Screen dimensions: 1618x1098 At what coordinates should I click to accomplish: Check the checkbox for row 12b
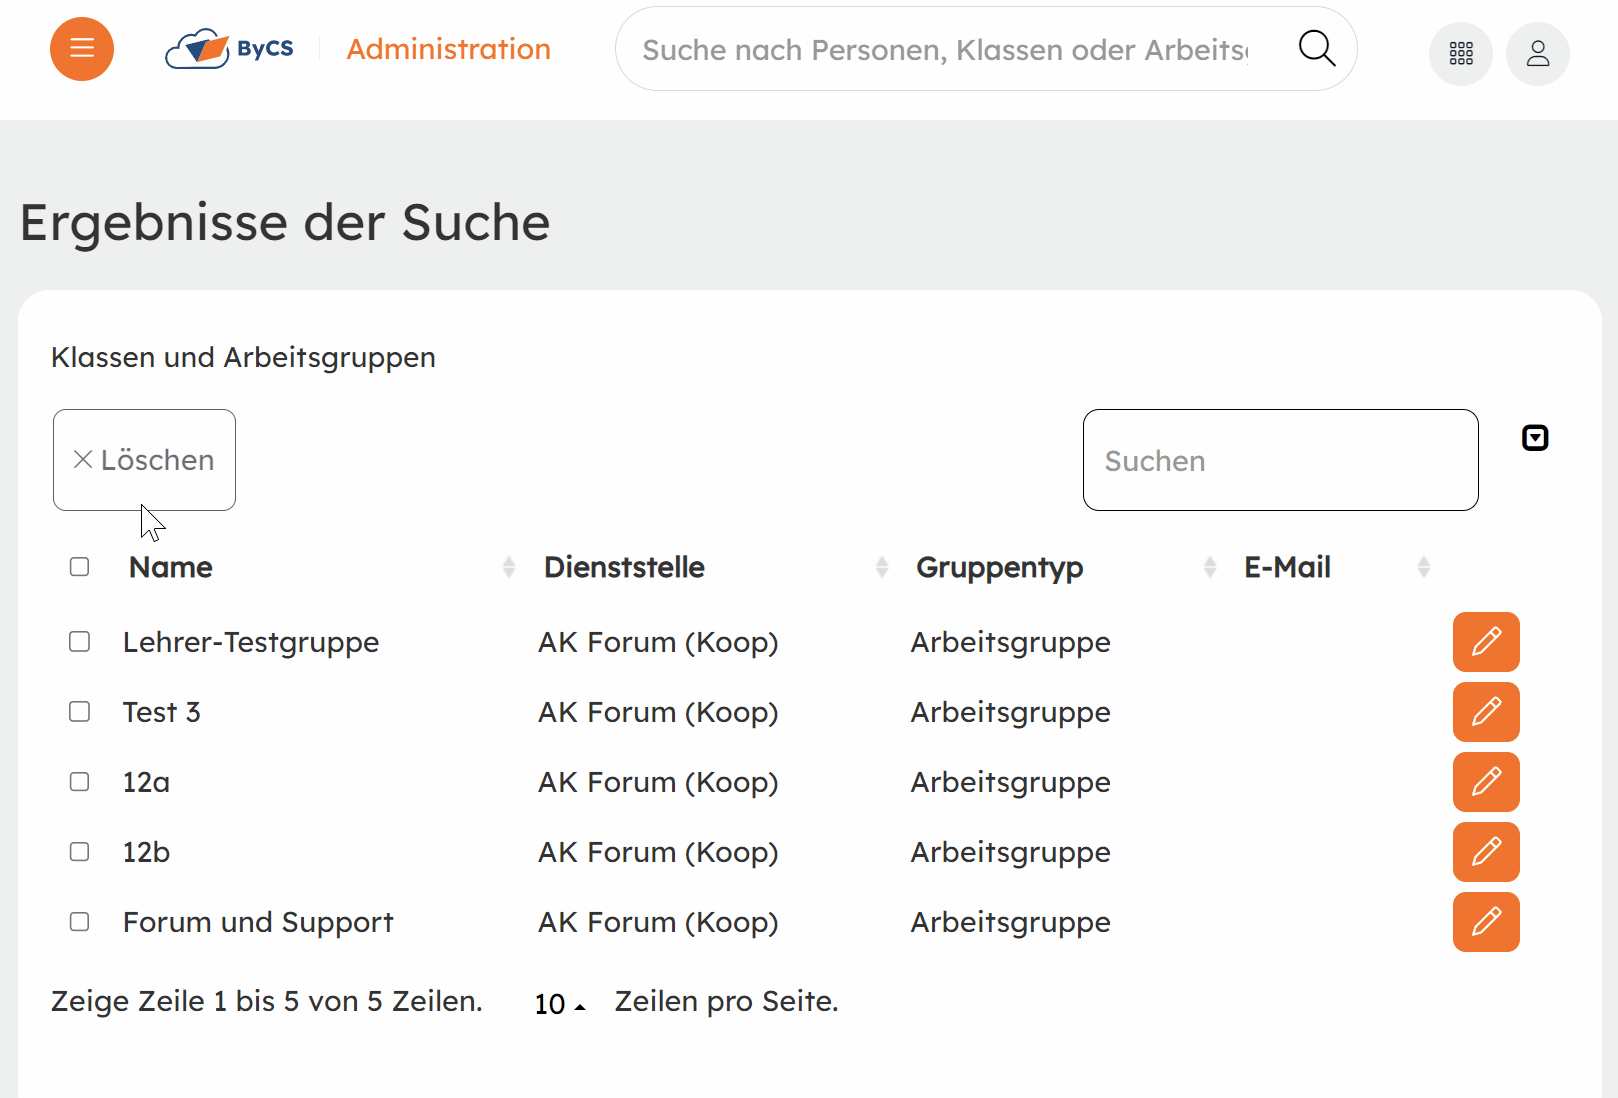(x=79, y=852)
